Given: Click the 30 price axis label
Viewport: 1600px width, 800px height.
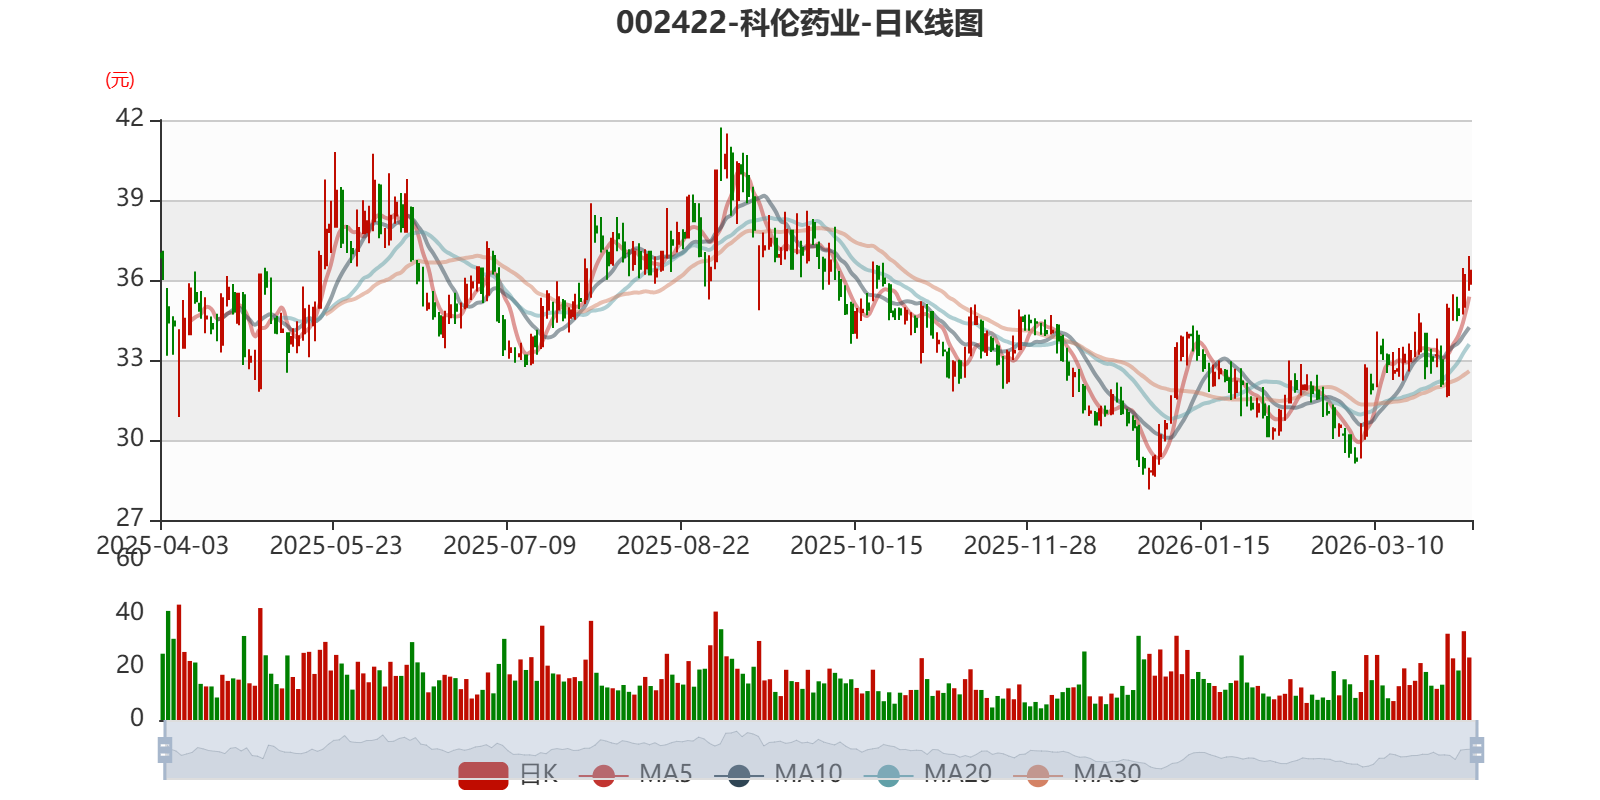Looking at the screenshot, I should pos(130,438).
